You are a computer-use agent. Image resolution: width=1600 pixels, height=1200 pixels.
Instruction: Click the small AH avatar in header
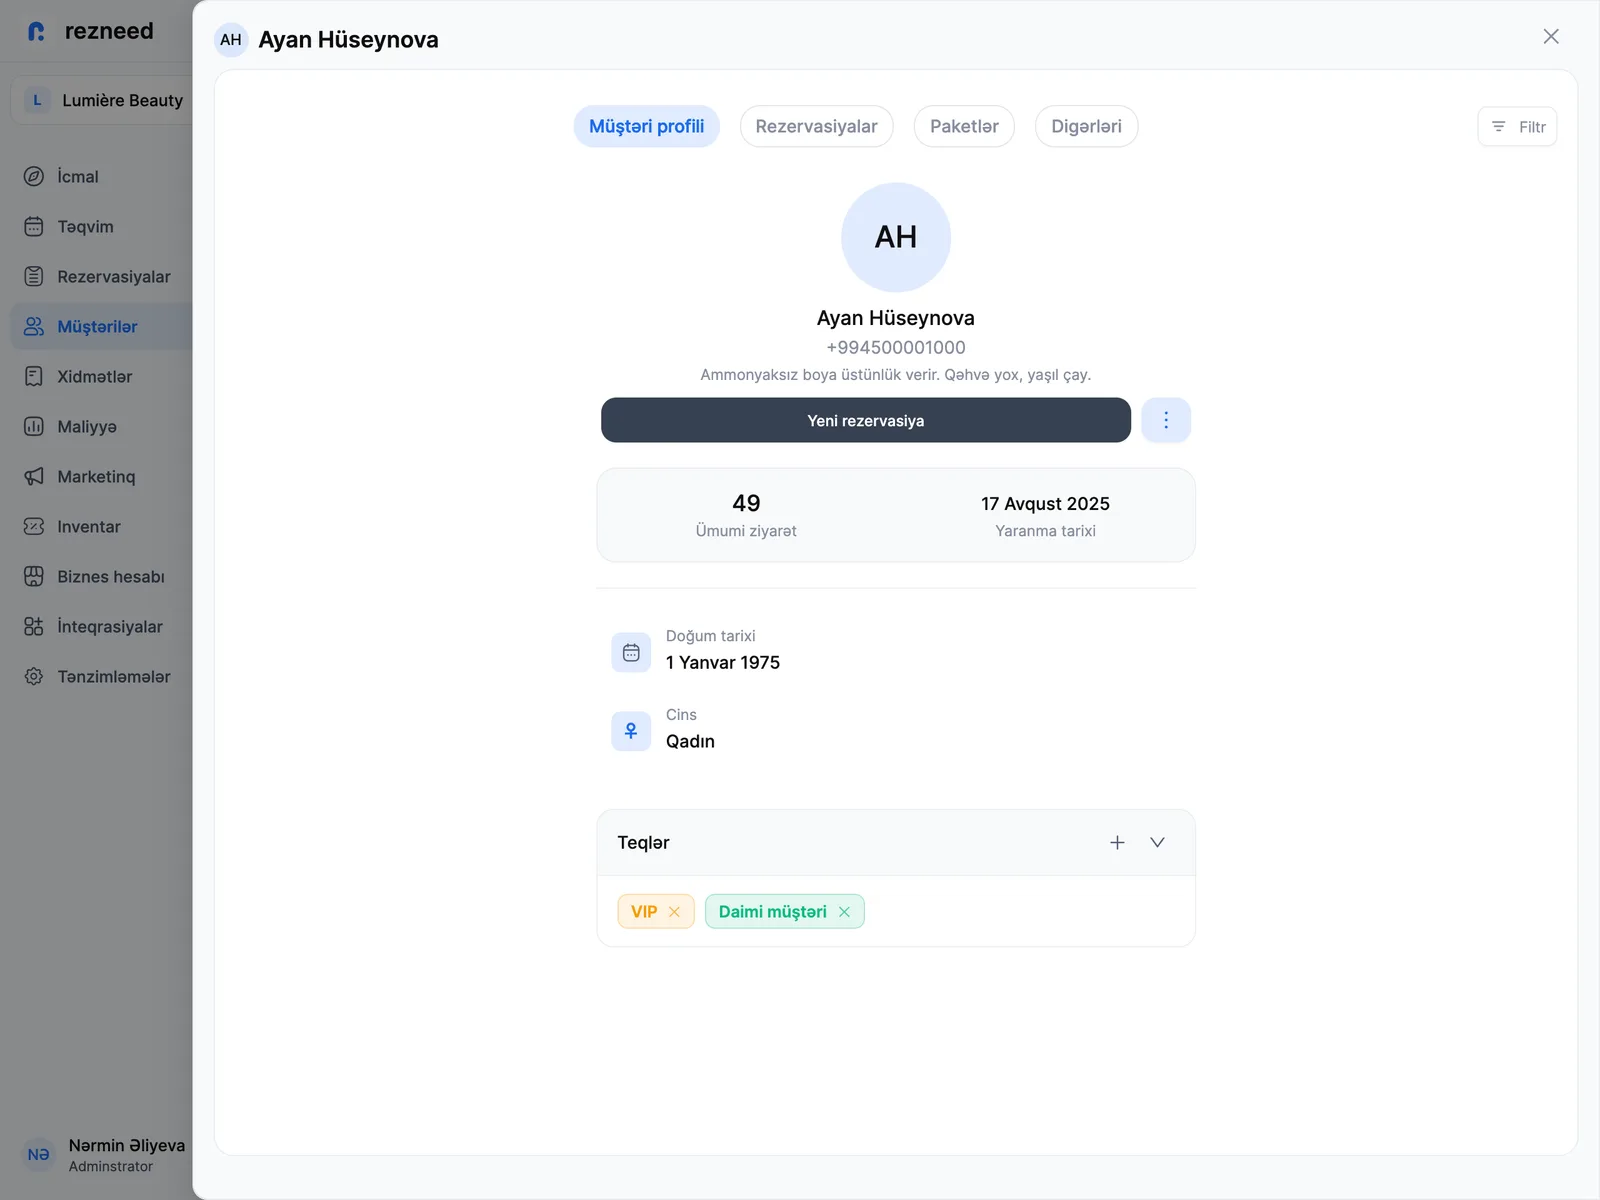(x=231, y=40)
